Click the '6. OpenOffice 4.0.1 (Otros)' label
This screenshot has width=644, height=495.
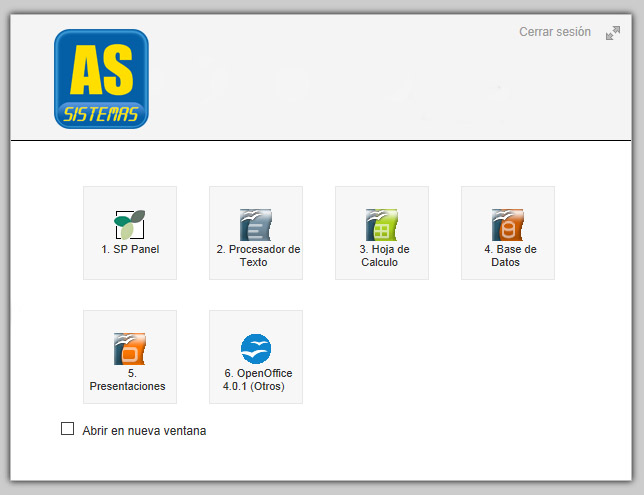point(258,380)
